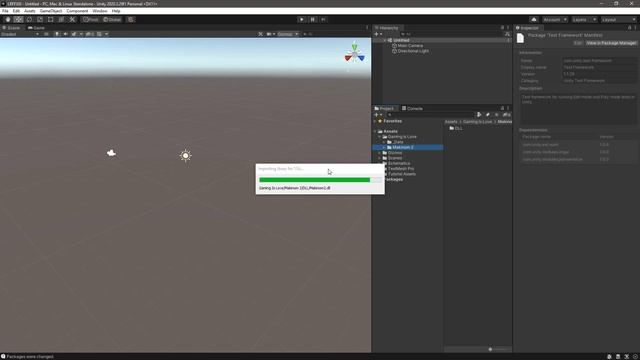Screen dimensions: 640x360
Task: Collapse the Assets folder tree
Action: [375, 131]
